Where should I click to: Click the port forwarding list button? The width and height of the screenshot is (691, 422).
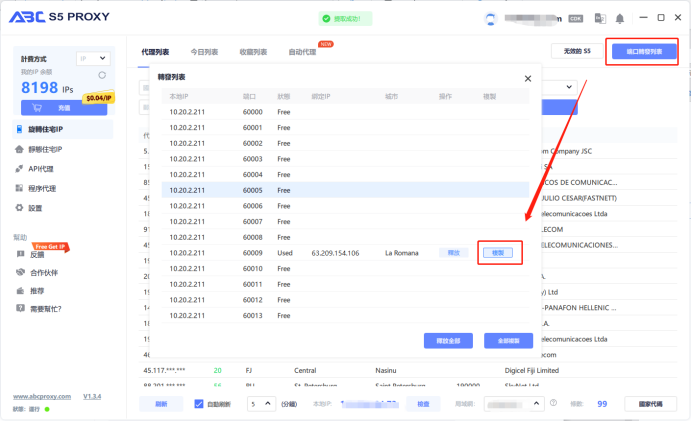pos(644,52)
